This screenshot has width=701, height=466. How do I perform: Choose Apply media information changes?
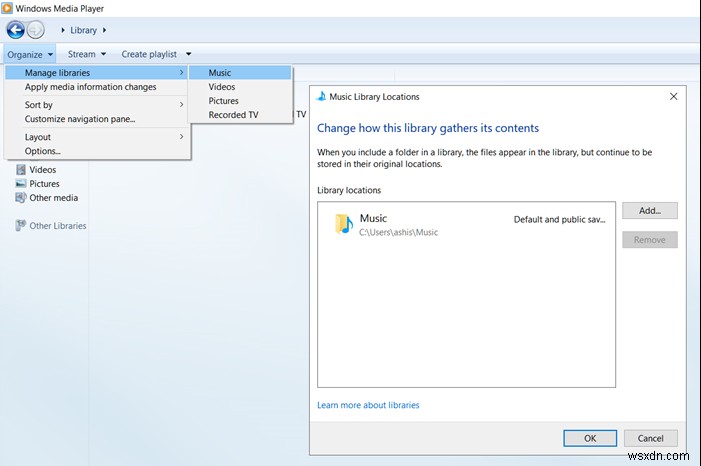coord(96,87)
